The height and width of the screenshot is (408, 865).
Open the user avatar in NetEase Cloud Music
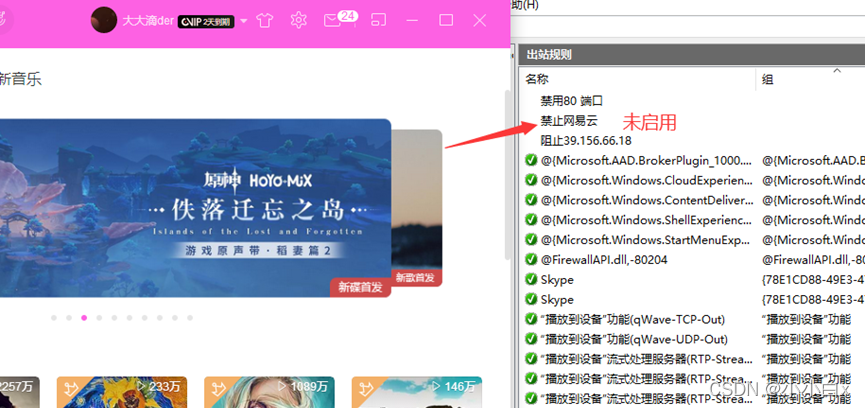pos(104,20)
